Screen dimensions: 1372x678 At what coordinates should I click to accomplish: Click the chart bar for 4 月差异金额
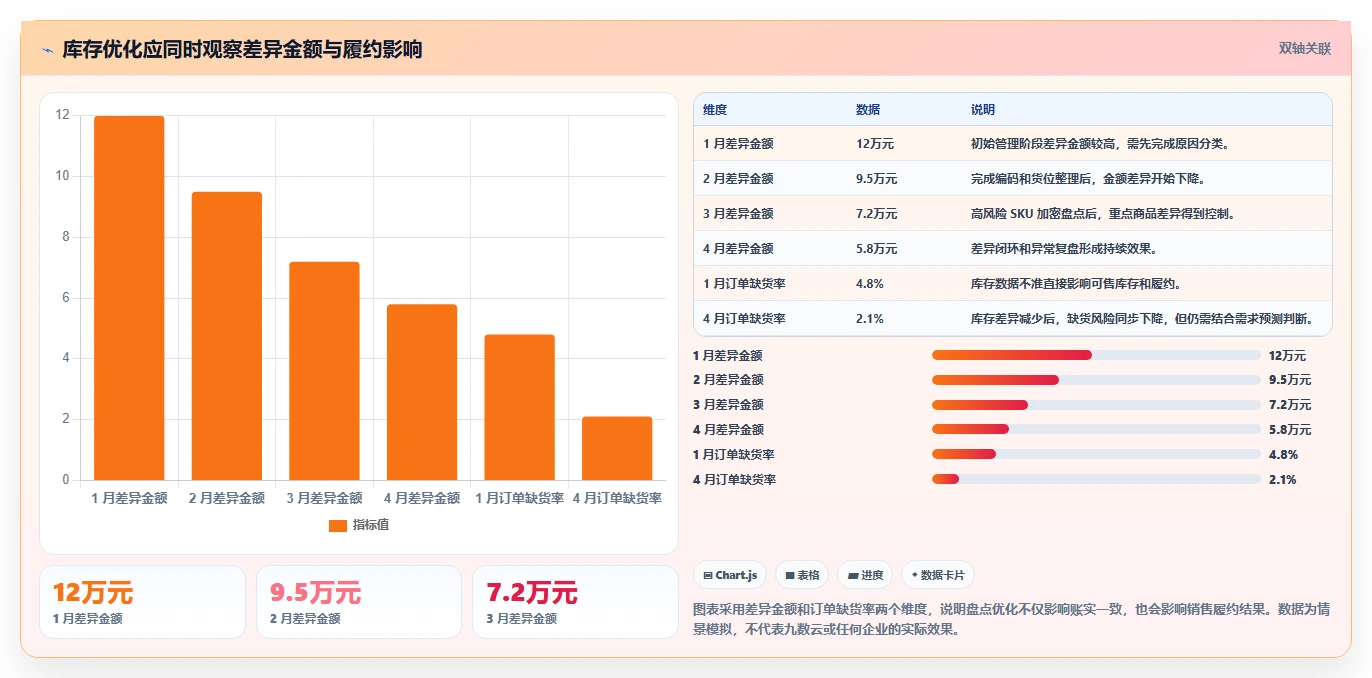[422, 392]
